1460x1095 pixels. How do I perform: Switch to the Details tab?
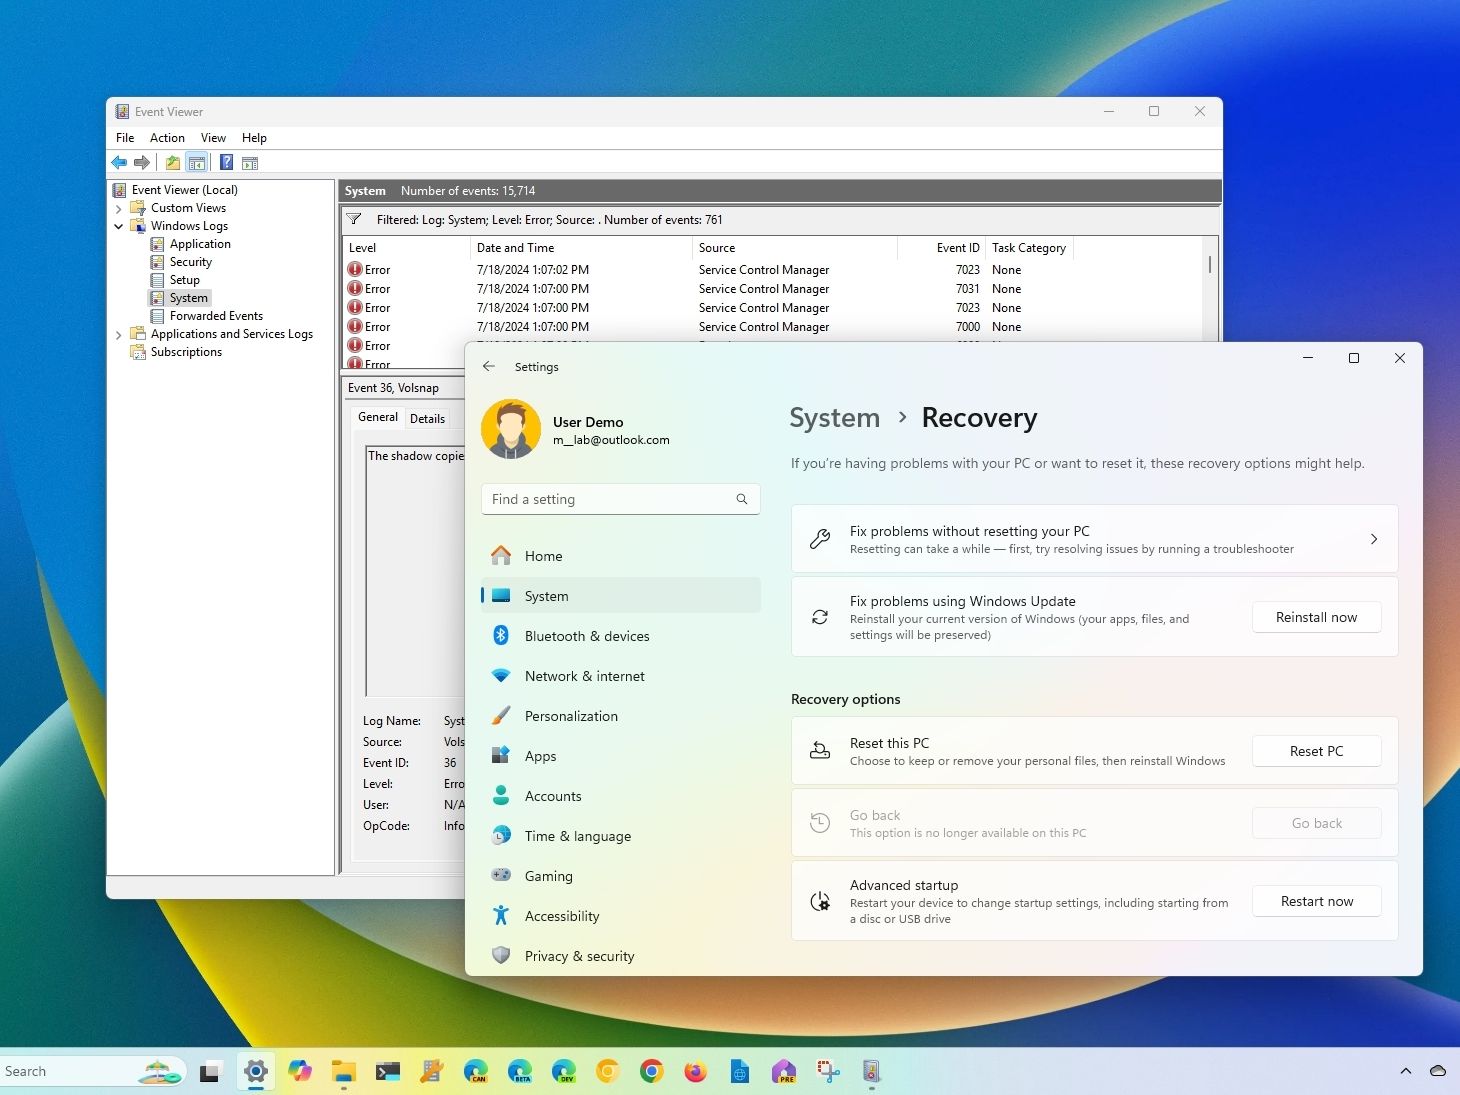[x=427, y=419]
